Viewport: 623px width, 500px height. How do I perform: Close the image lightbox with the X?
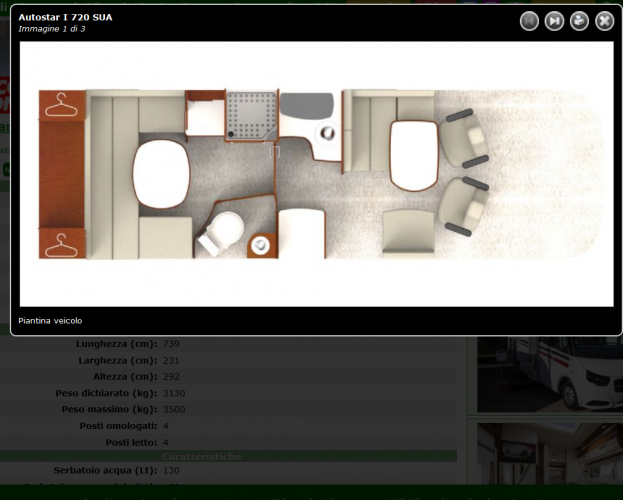click(604, 21)
